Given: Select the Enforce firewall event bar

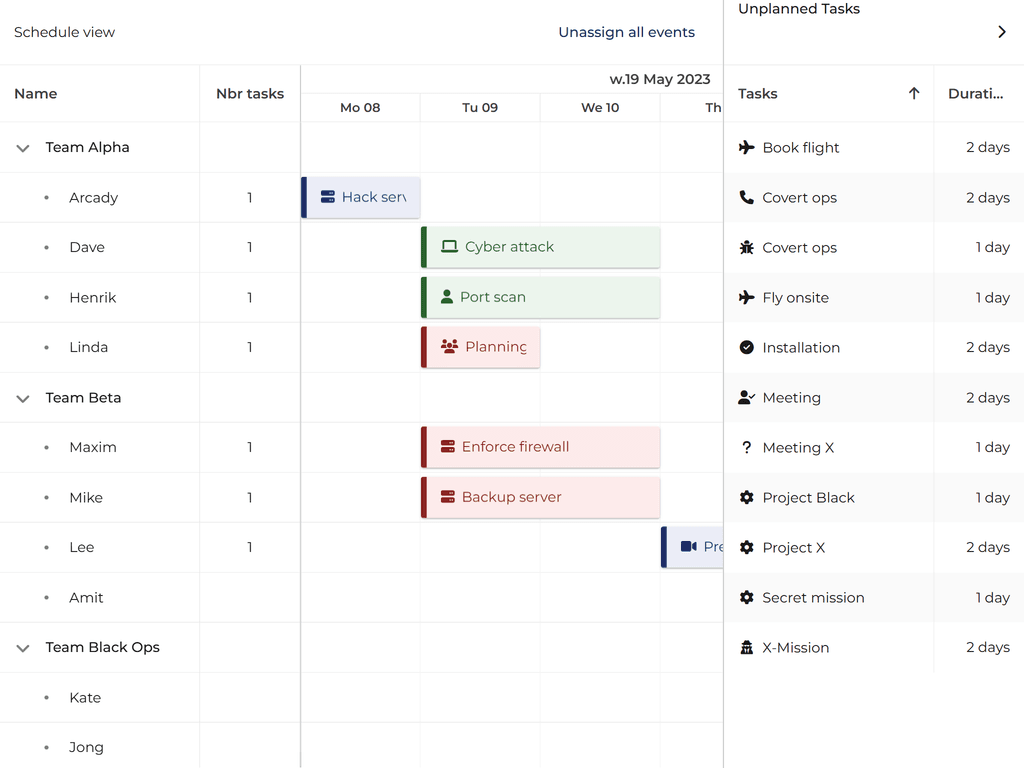Looking at the screenshot, I should (x=541, y=447).
